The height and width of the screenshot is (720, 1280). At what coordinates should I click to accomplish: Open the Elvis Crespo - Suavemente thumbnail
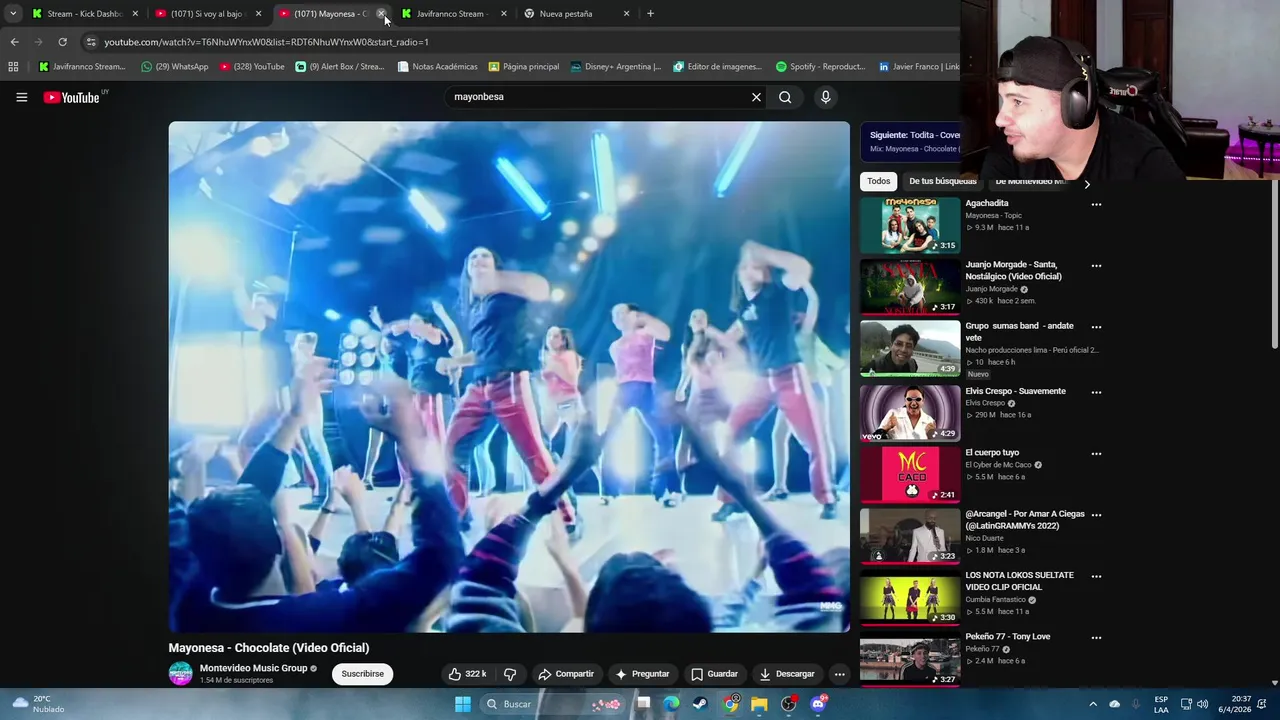[x=910, y=413]
